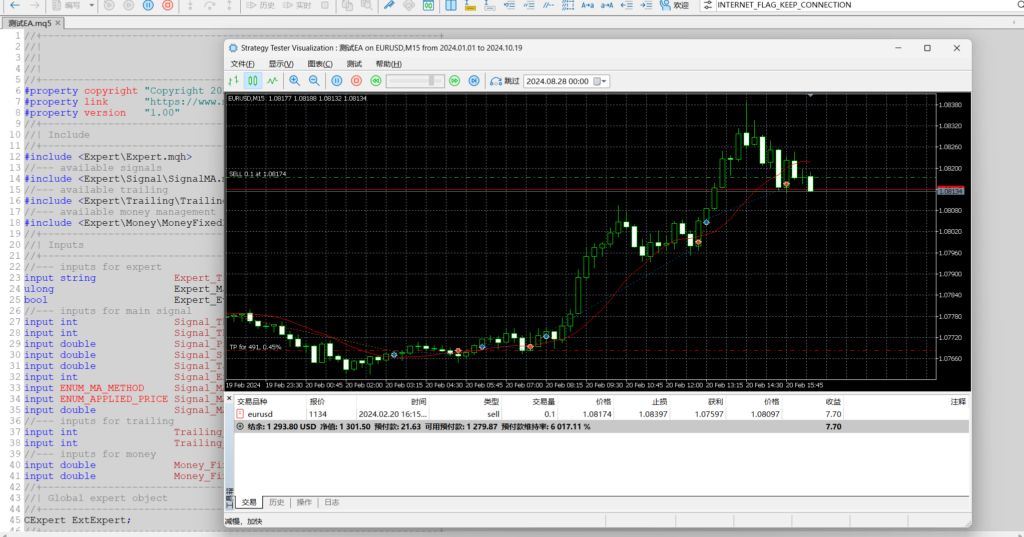Click the blue columns layout icon
1024x537 pixels.
tap(451, 5)
